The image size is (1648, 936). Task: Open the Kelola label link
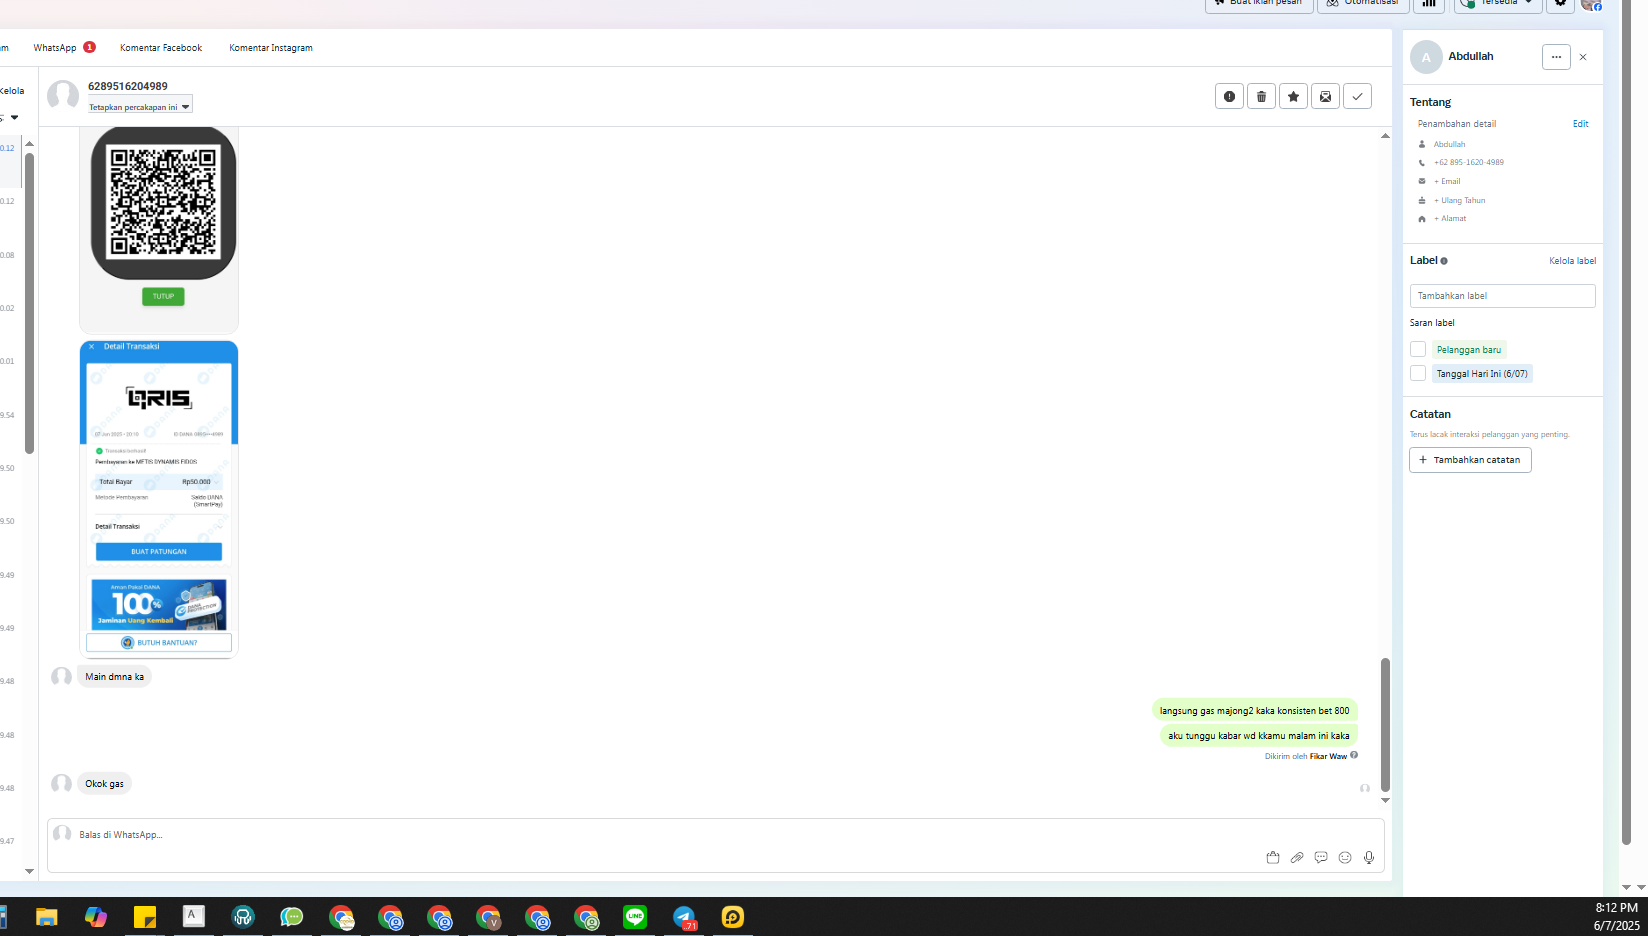tap(1572, 261)
